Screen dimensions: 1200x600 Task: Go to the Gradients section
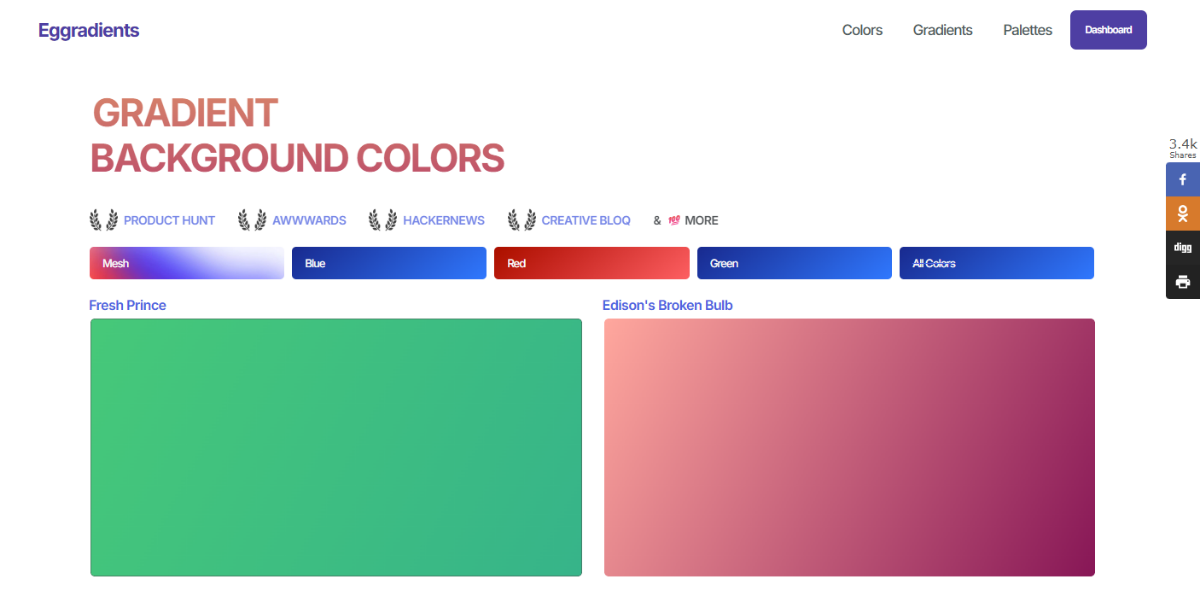pyautogui.click(x=942, y=30)
